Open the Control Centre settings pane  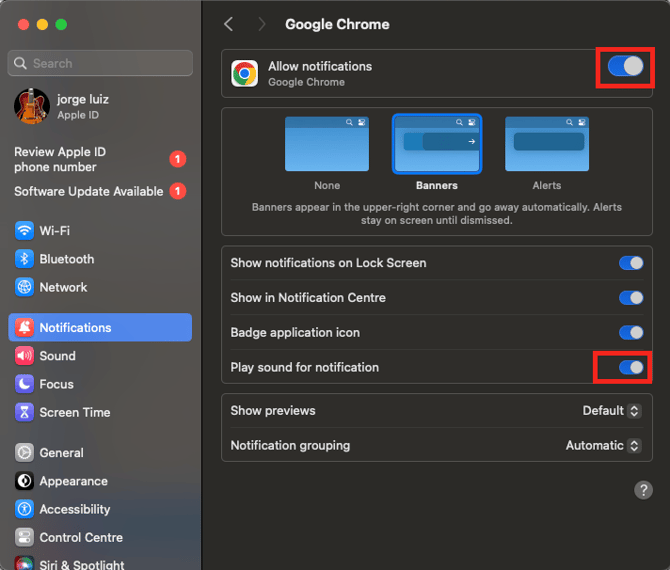[x=100, y=537]
